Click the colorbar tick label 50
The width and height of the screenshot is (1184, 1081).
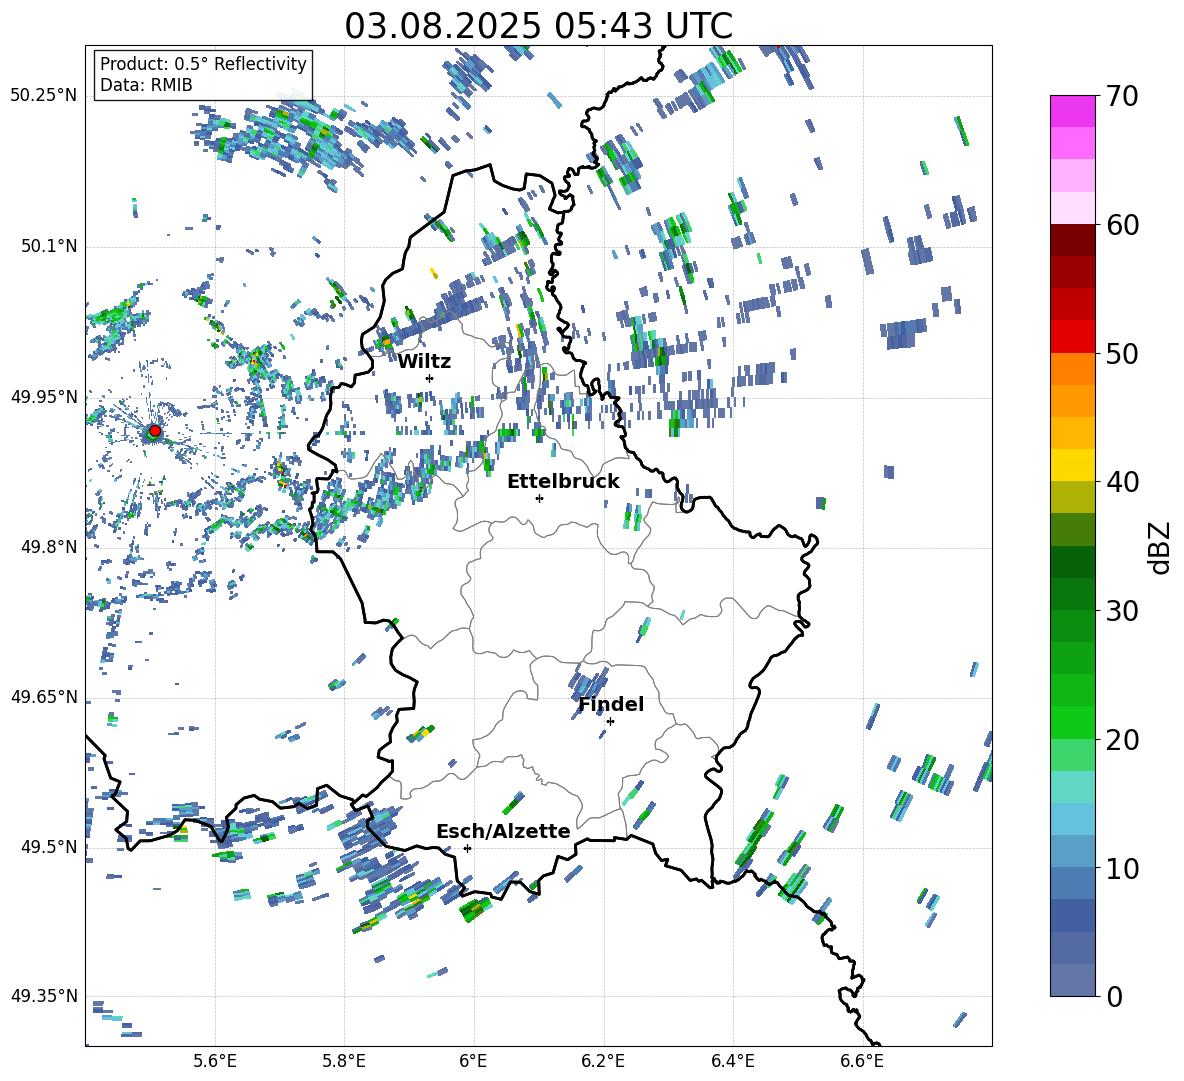pyautogui.click(x=1122, y=353)
